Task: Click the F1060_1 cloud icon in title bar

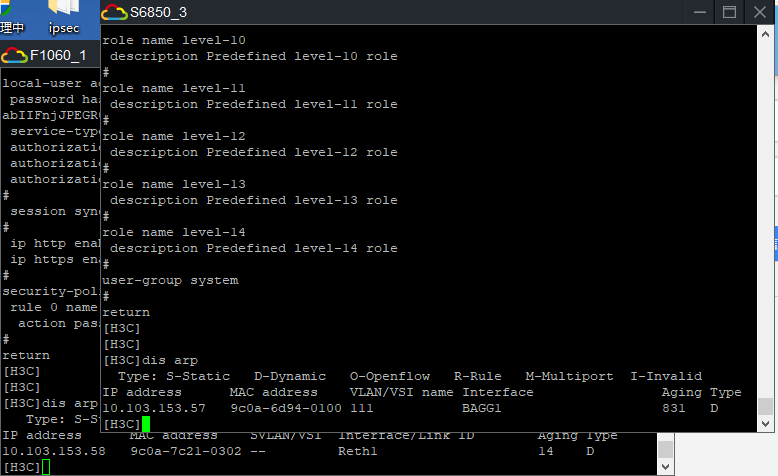Action: [14, 55]
